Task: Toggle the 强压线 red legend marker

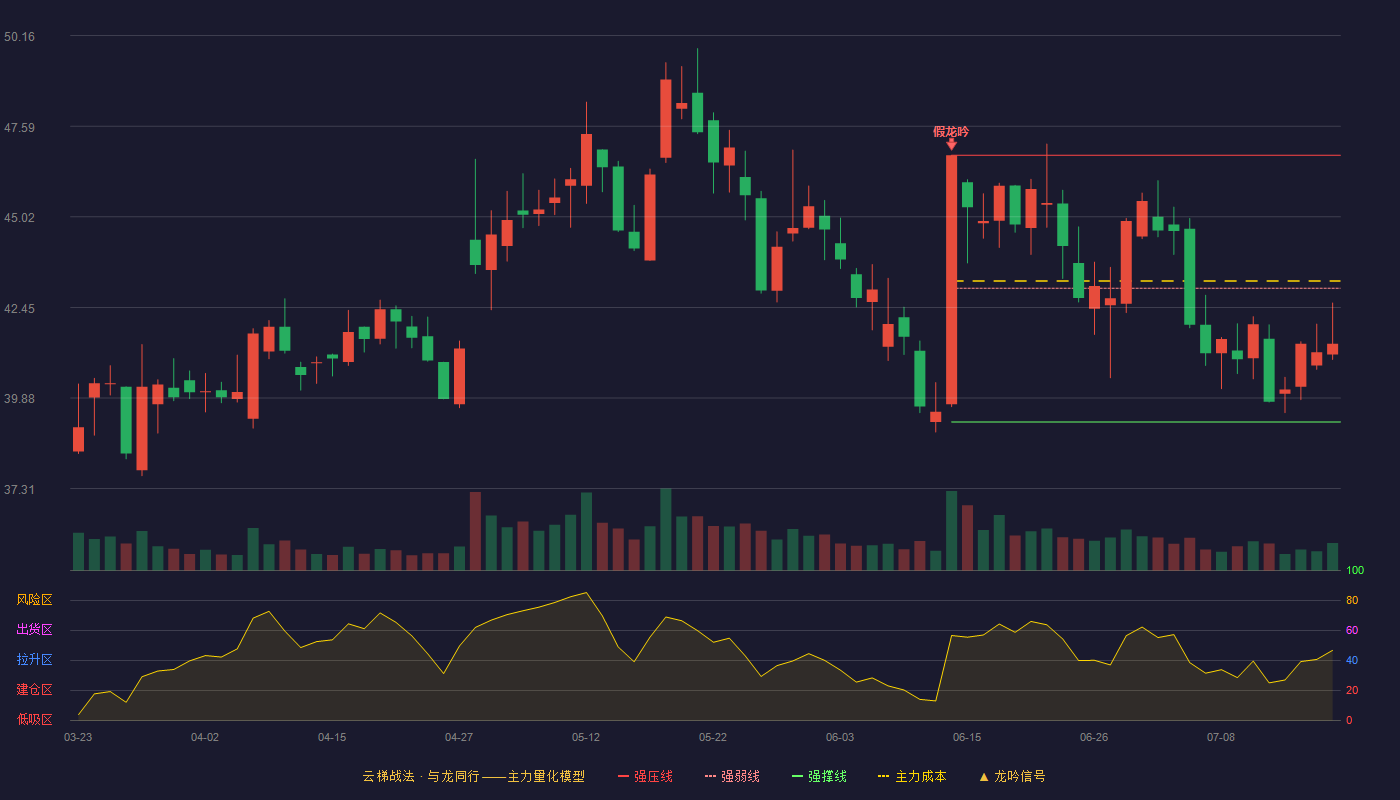Action: (623, 776)
